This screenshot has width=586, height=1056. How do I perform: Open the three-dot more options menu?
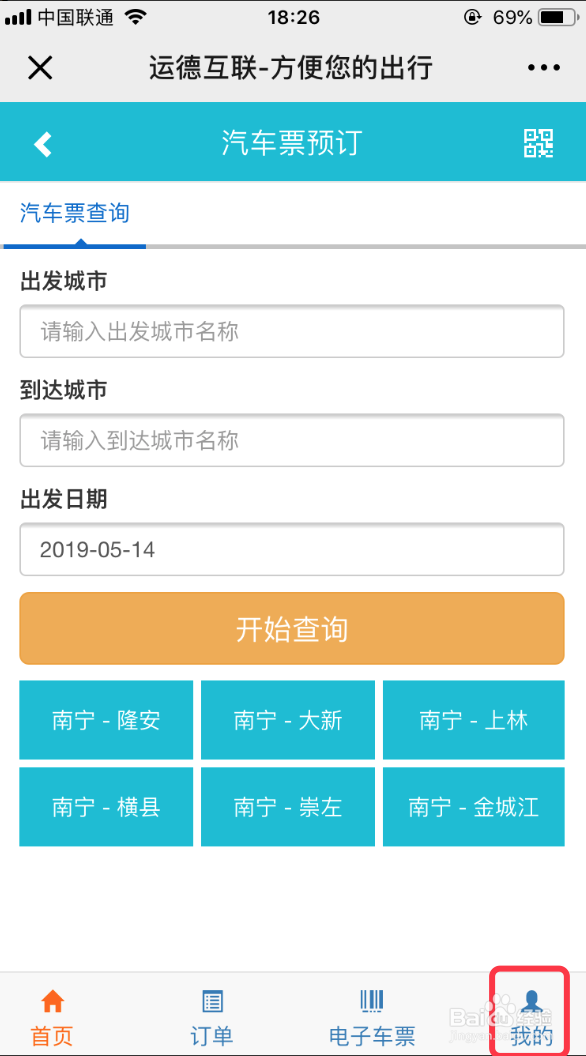(543, 67)
